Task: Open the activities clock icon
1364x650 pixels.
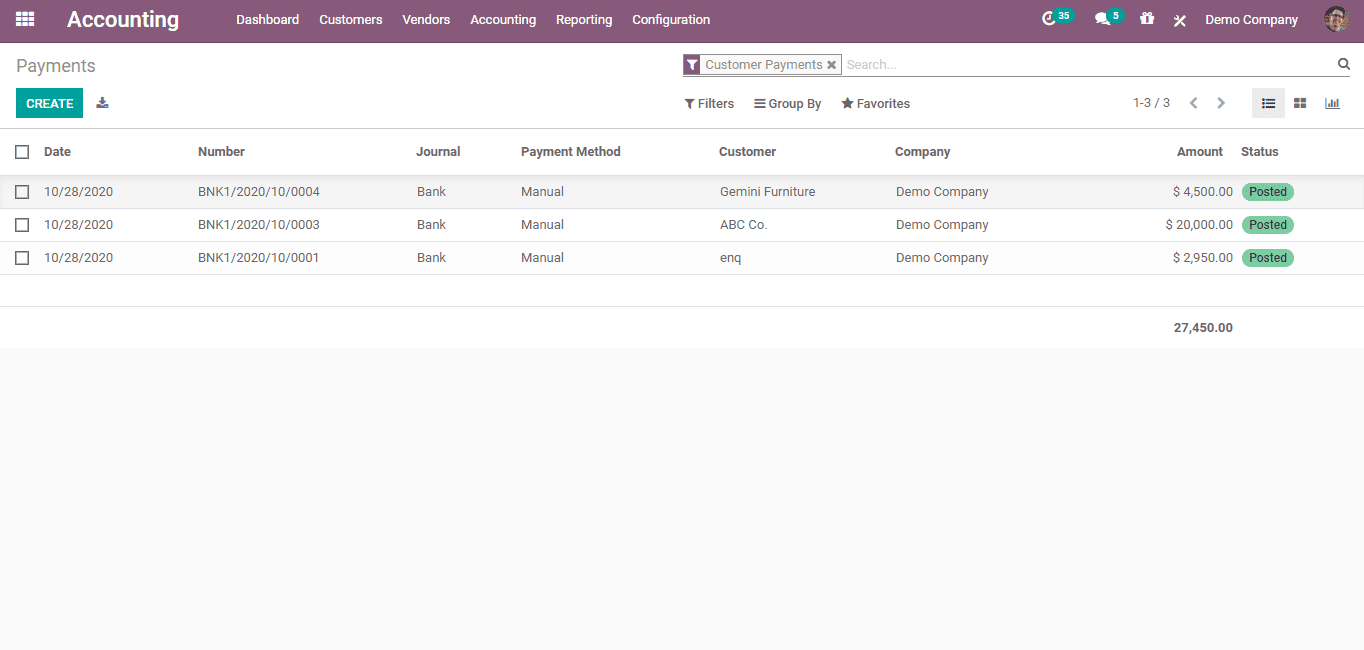Action: (1048, 19)
